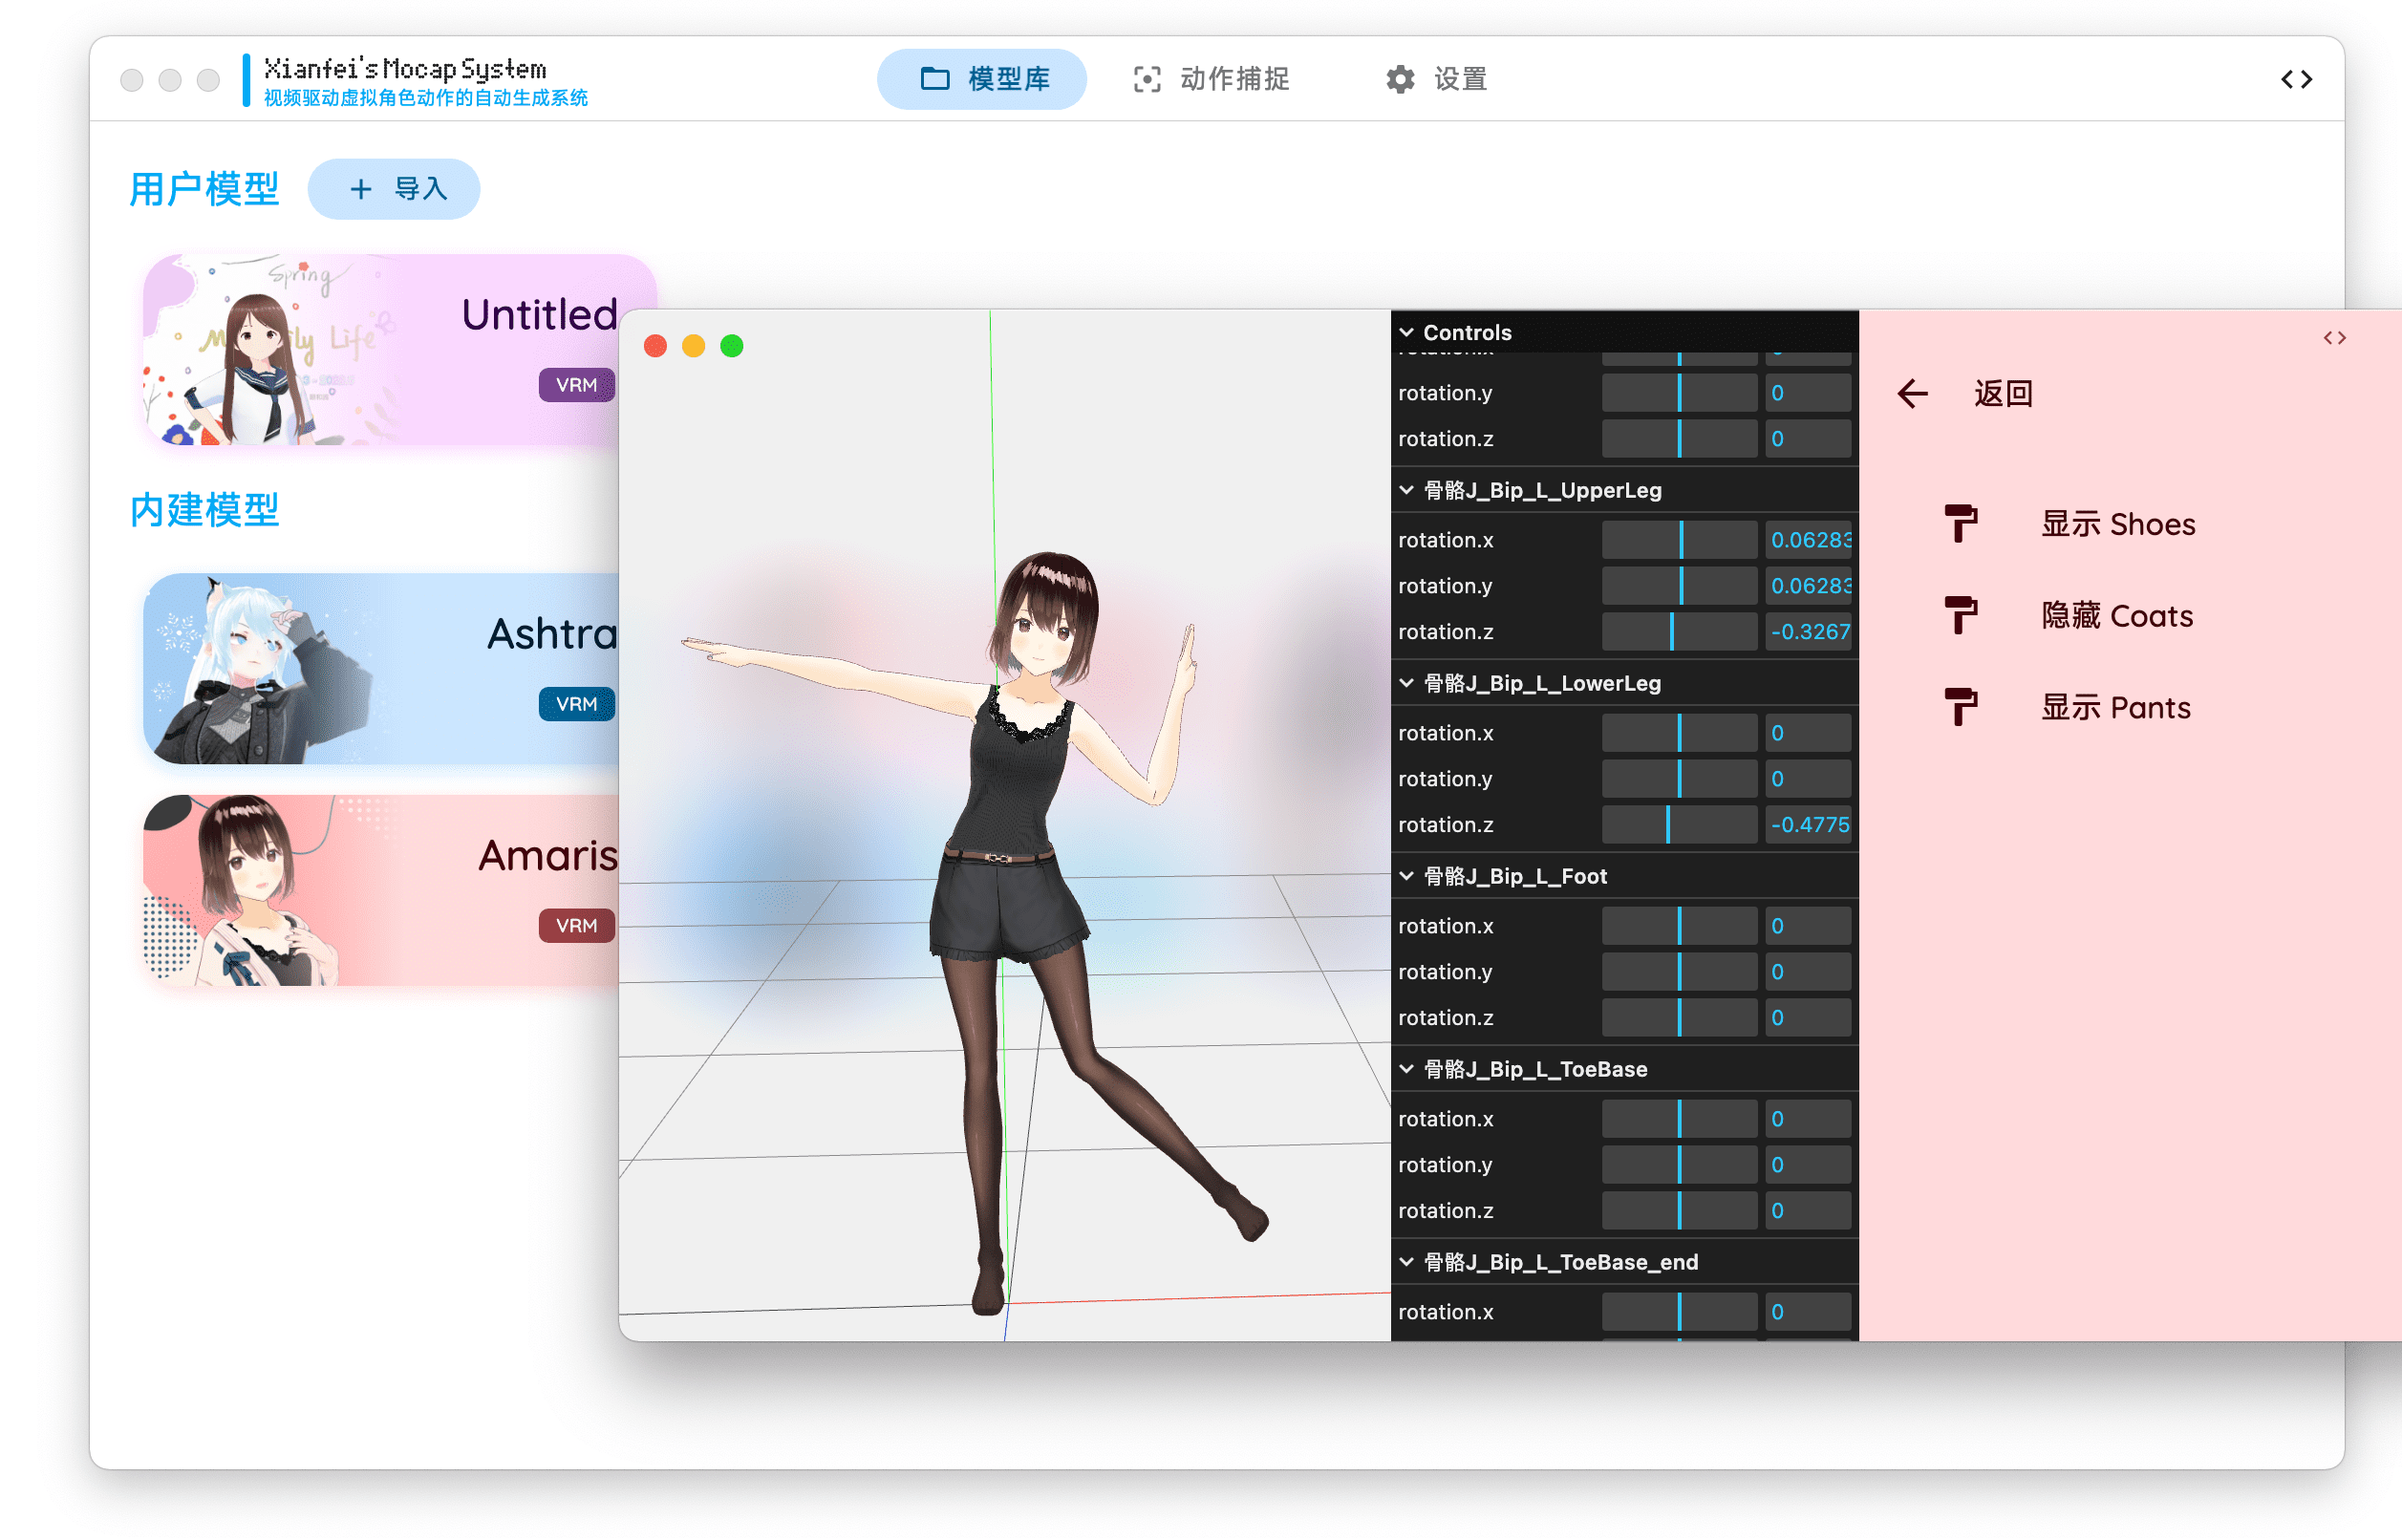Click the code brackets icon in pink panel
Viewport: 2402px width, 1540px height.
(2334, 338)
